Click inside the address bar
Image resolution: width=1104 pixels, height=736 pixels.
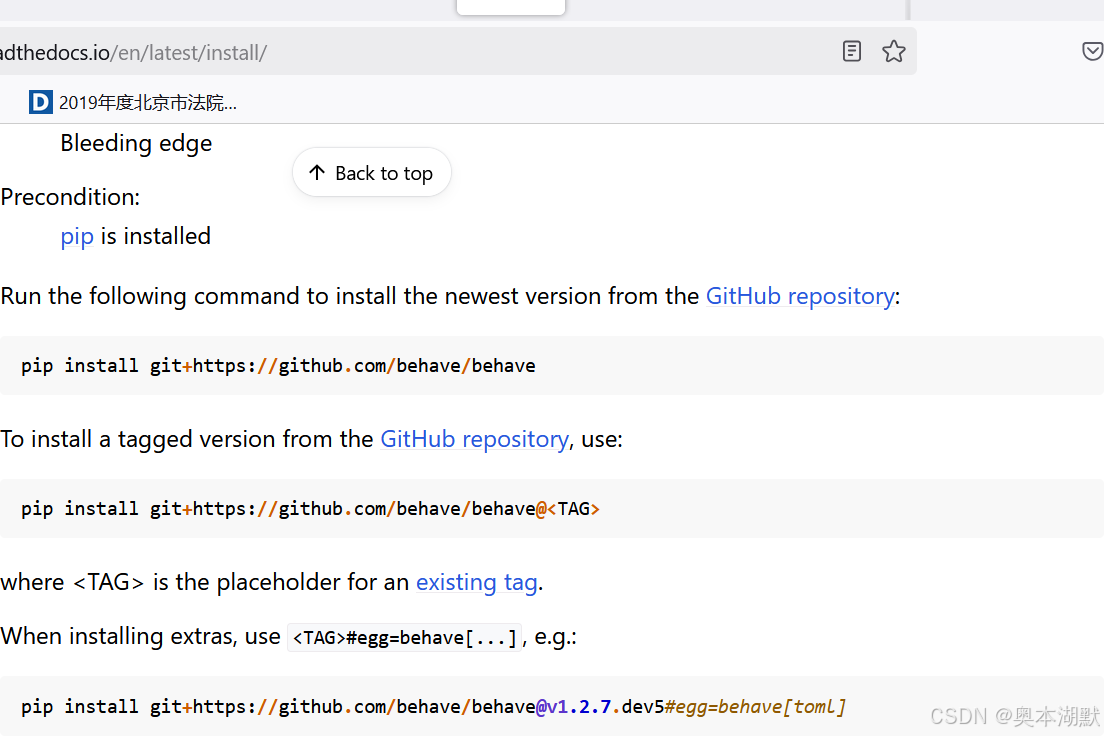tap(400, 51)
